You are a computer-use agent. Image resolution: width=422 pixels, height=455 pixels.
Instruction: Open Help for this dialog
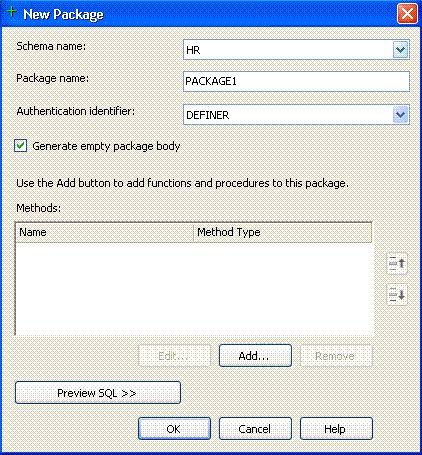(336, 429)
